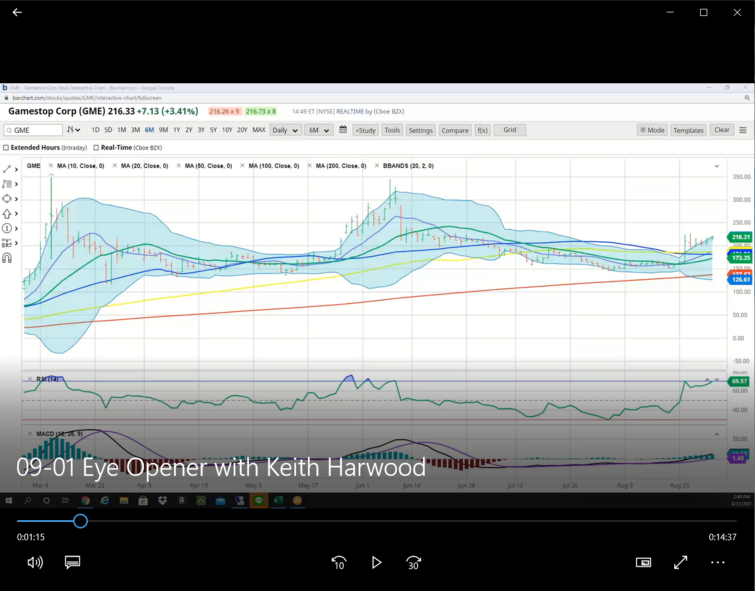
Task: Open the 6M period dropdown
Action: 318,130
